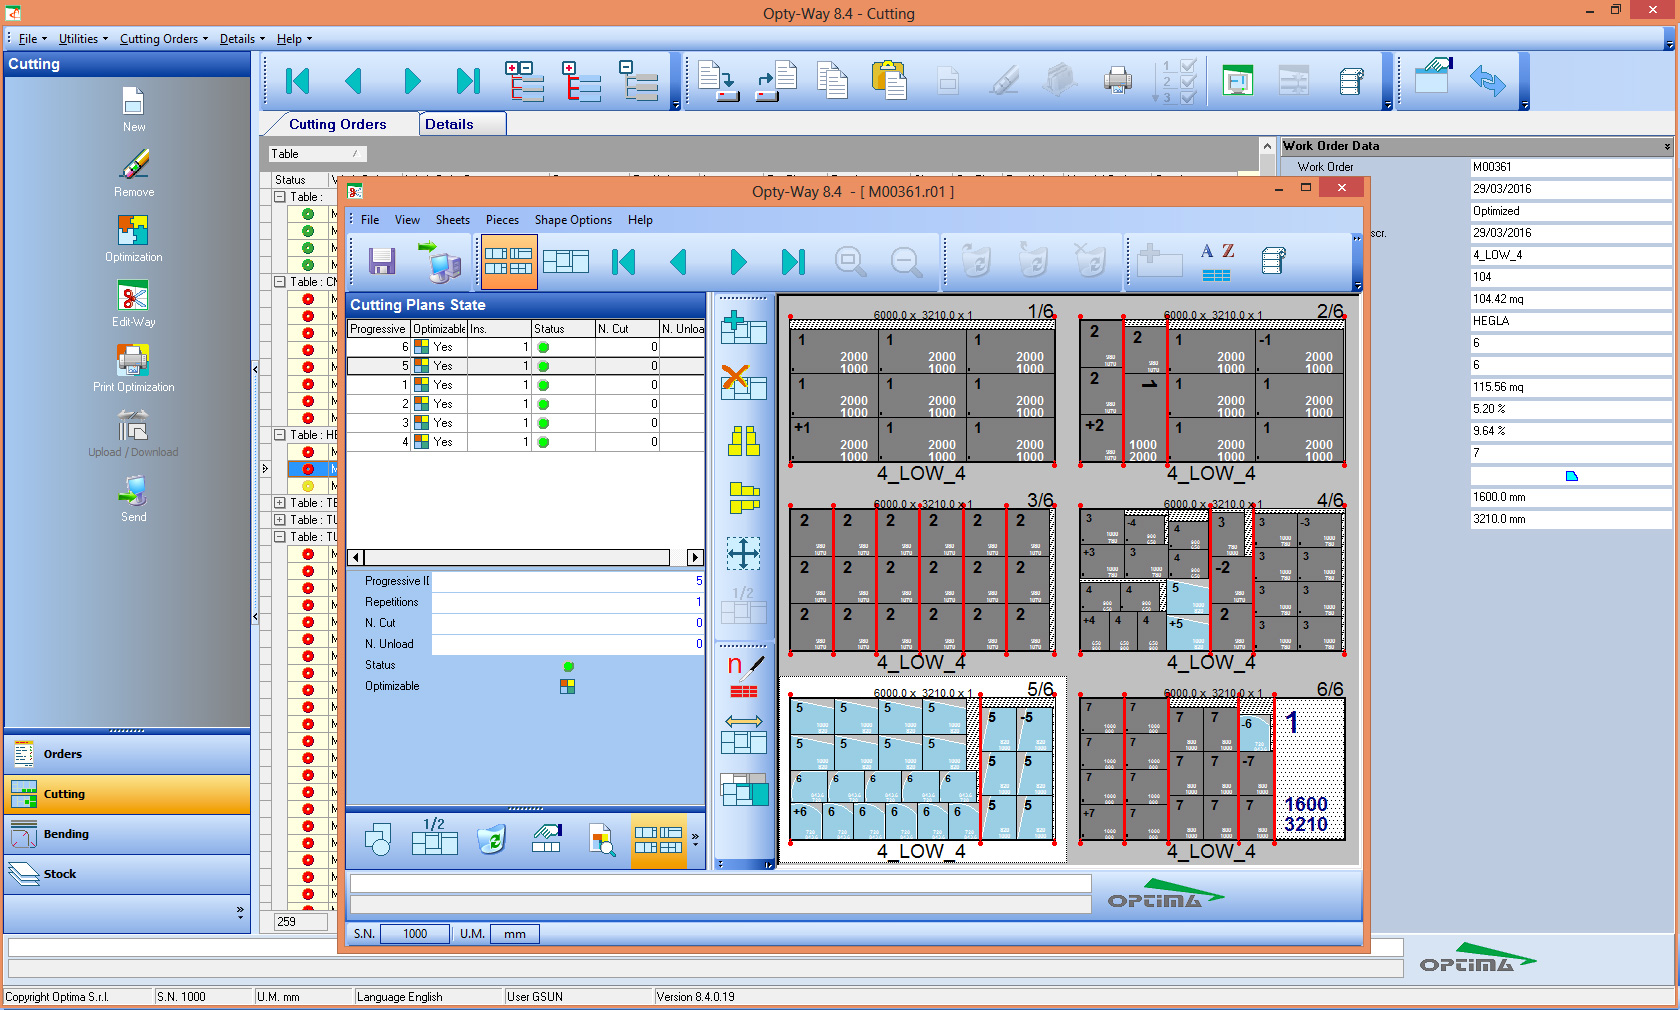Switch to the Details tab
1680x1010 pixels.
coord(449,124)
